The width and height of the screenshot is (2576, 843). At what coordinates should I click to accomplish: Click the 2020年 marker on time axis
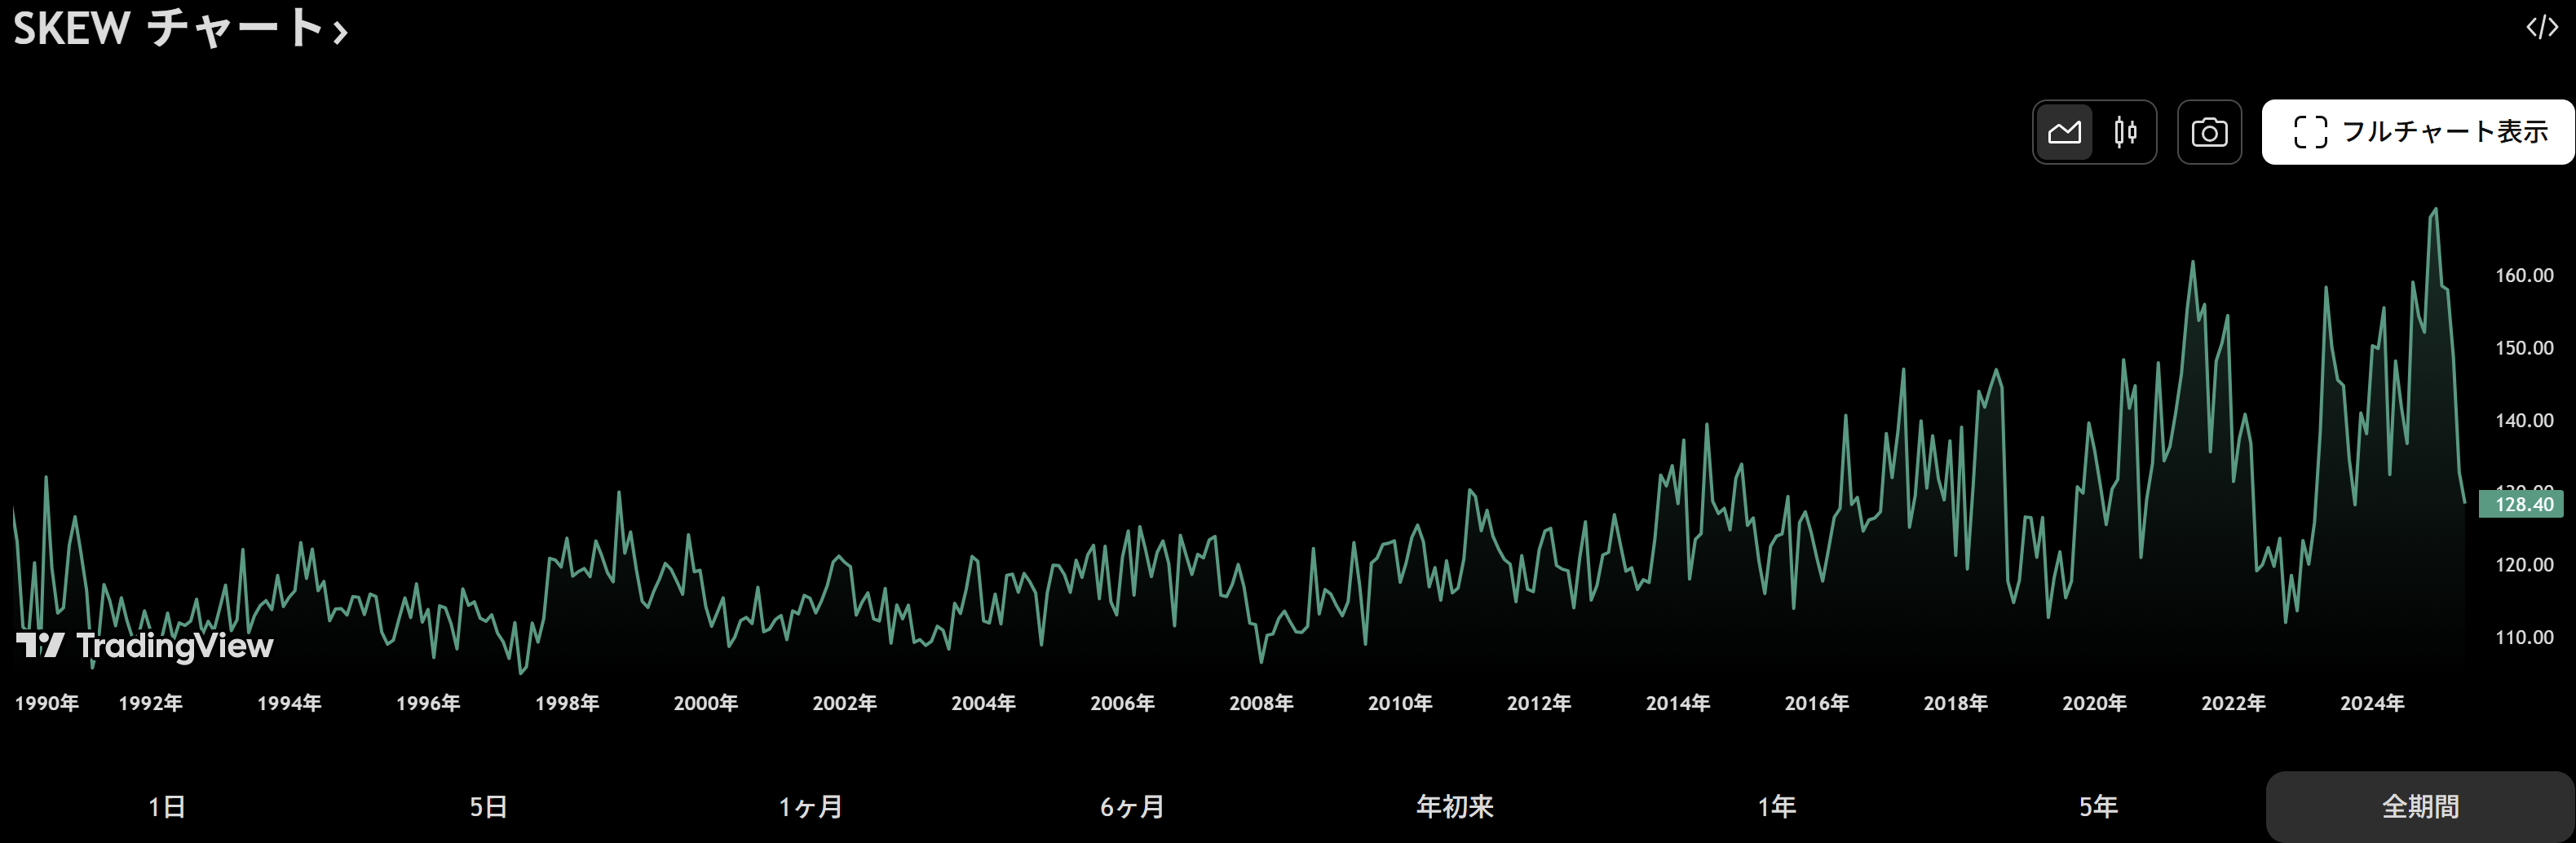pyautogui.click(x=2094, y=703)
